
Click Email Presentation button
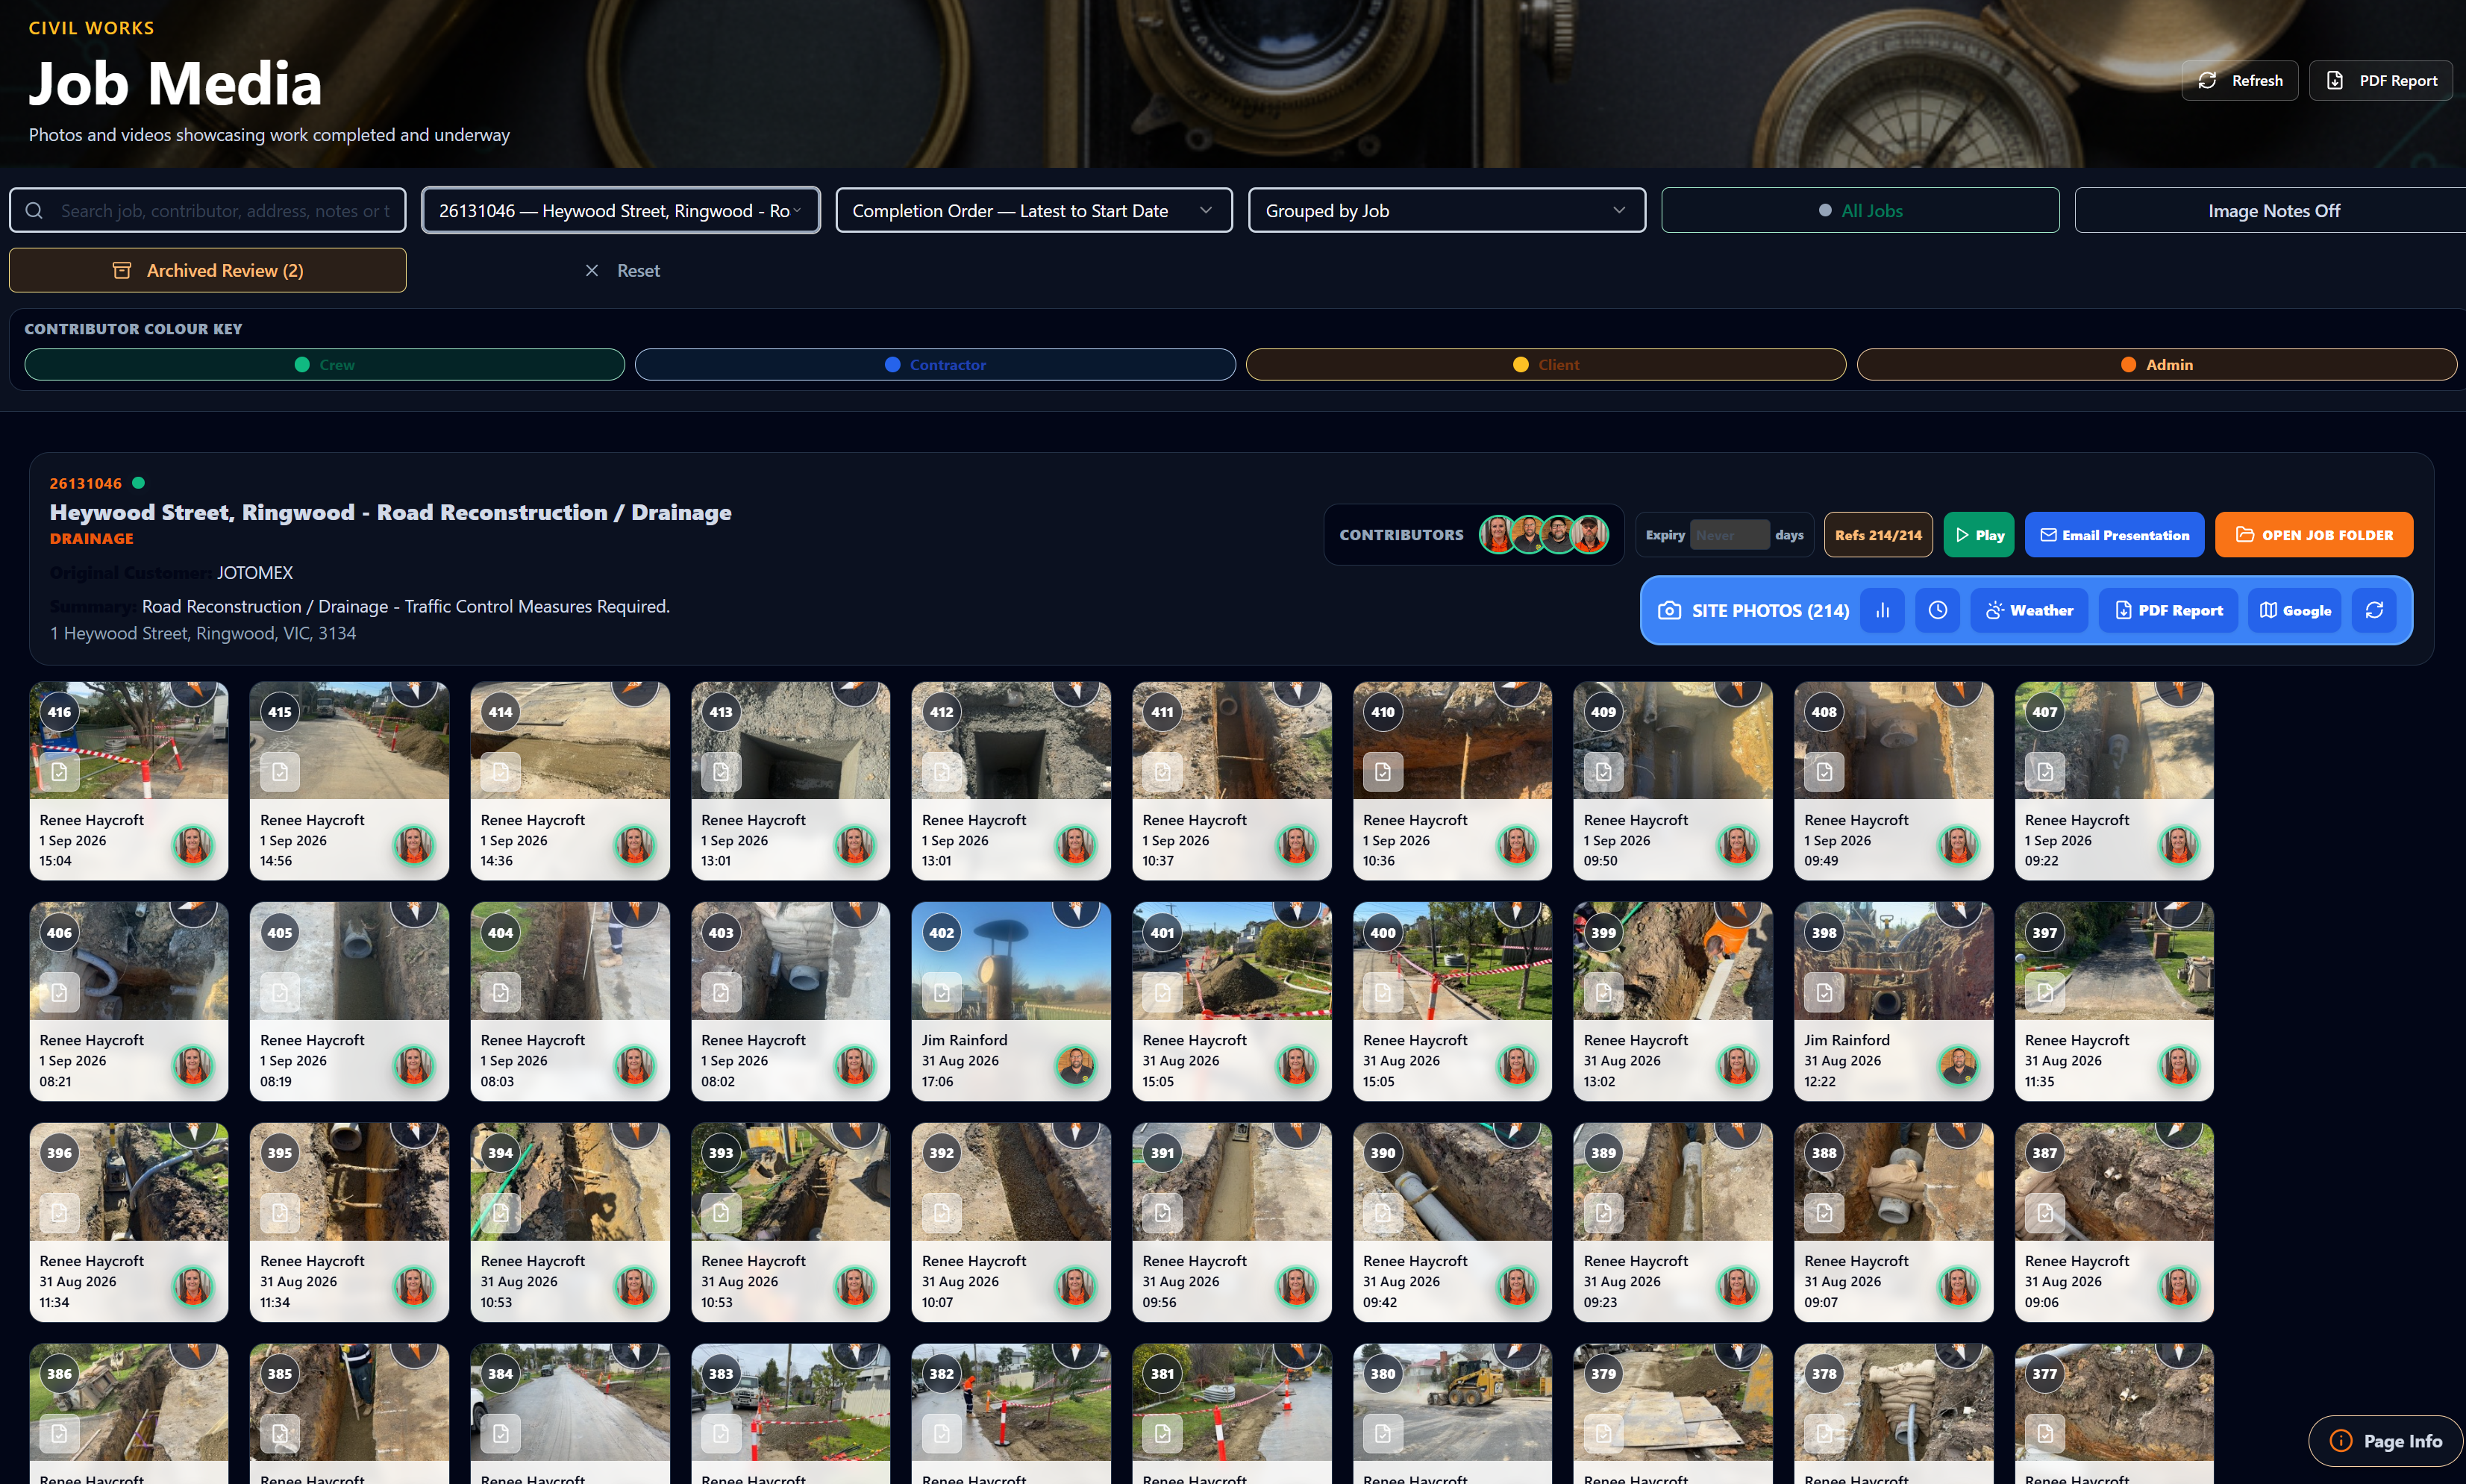click(x=2114, y=535)
